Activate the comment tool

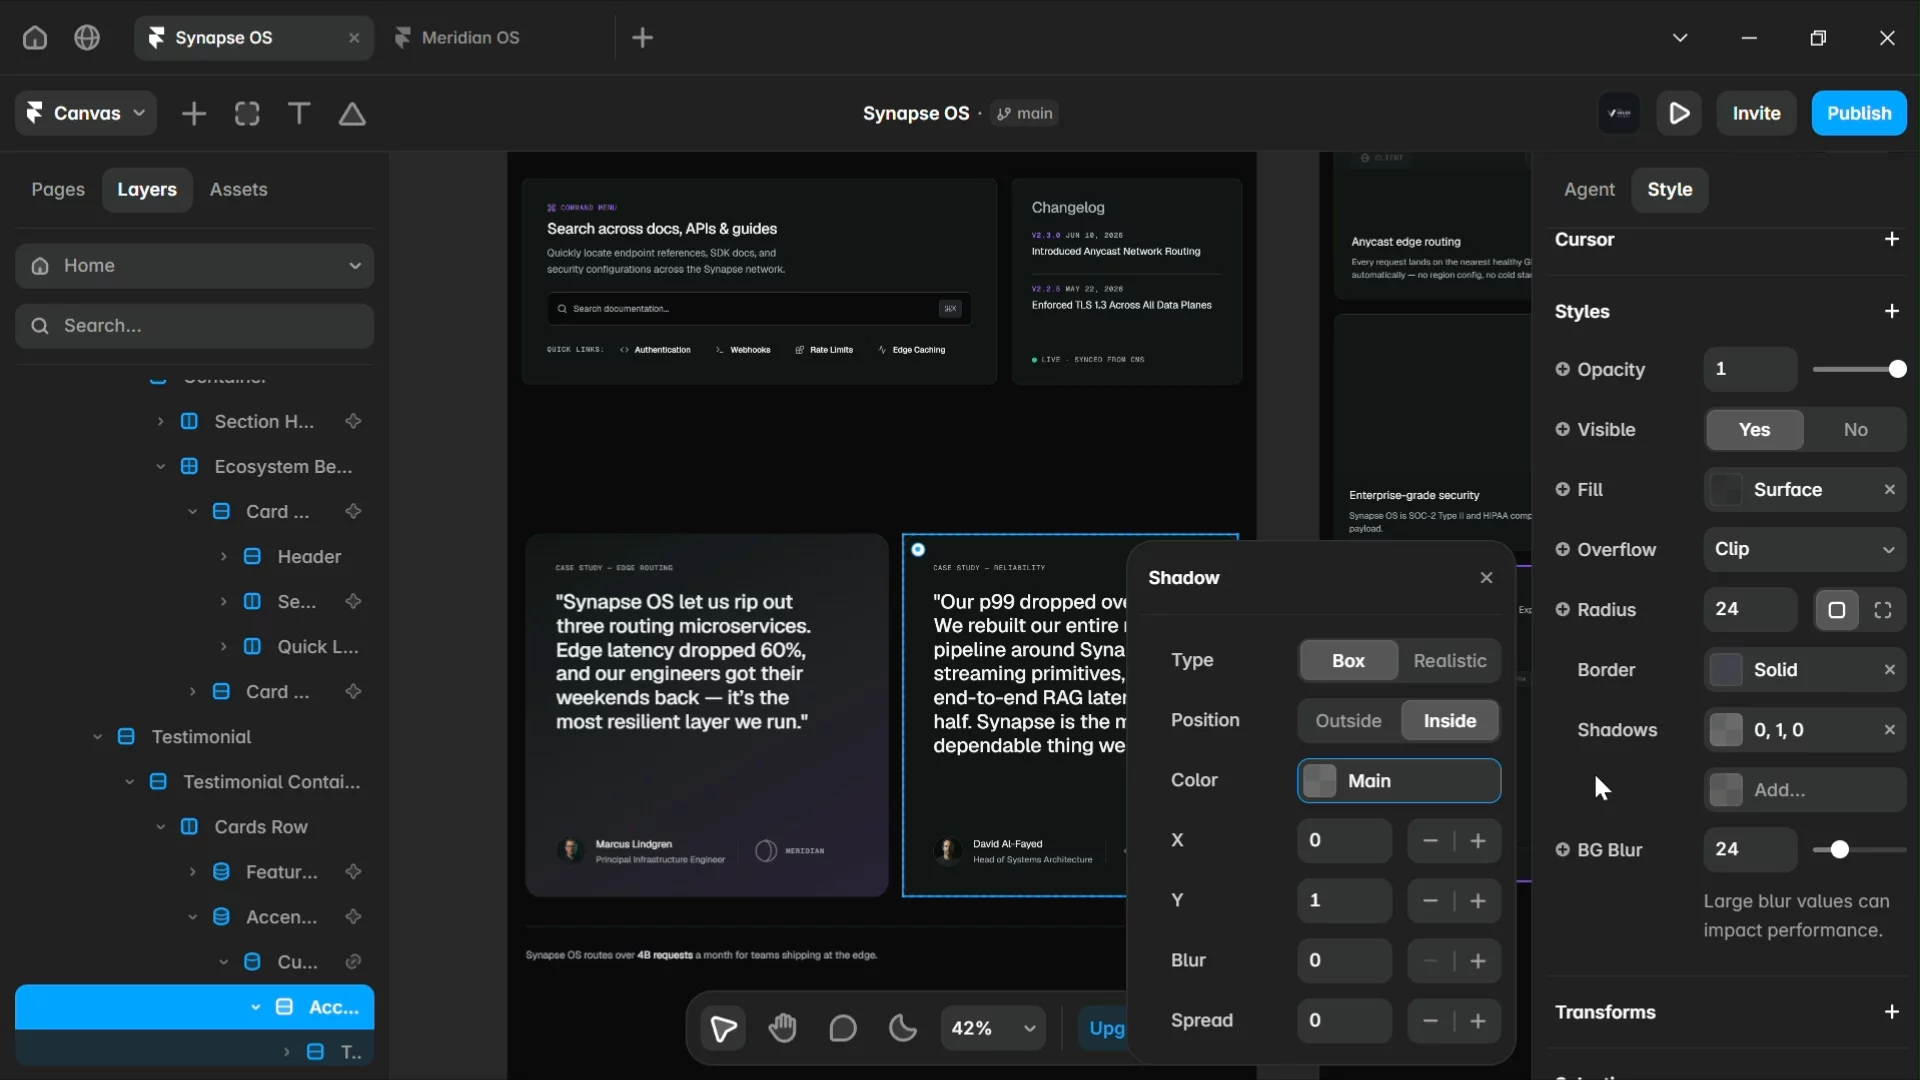(x=843, y=1028)
